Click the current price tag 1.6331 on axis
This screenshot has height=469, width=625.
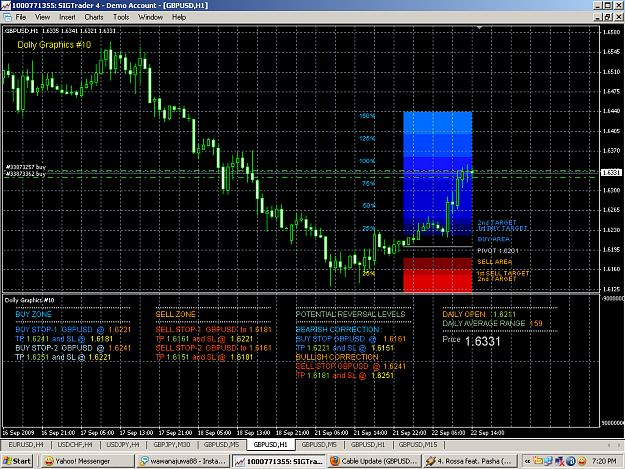pos(611,173)
